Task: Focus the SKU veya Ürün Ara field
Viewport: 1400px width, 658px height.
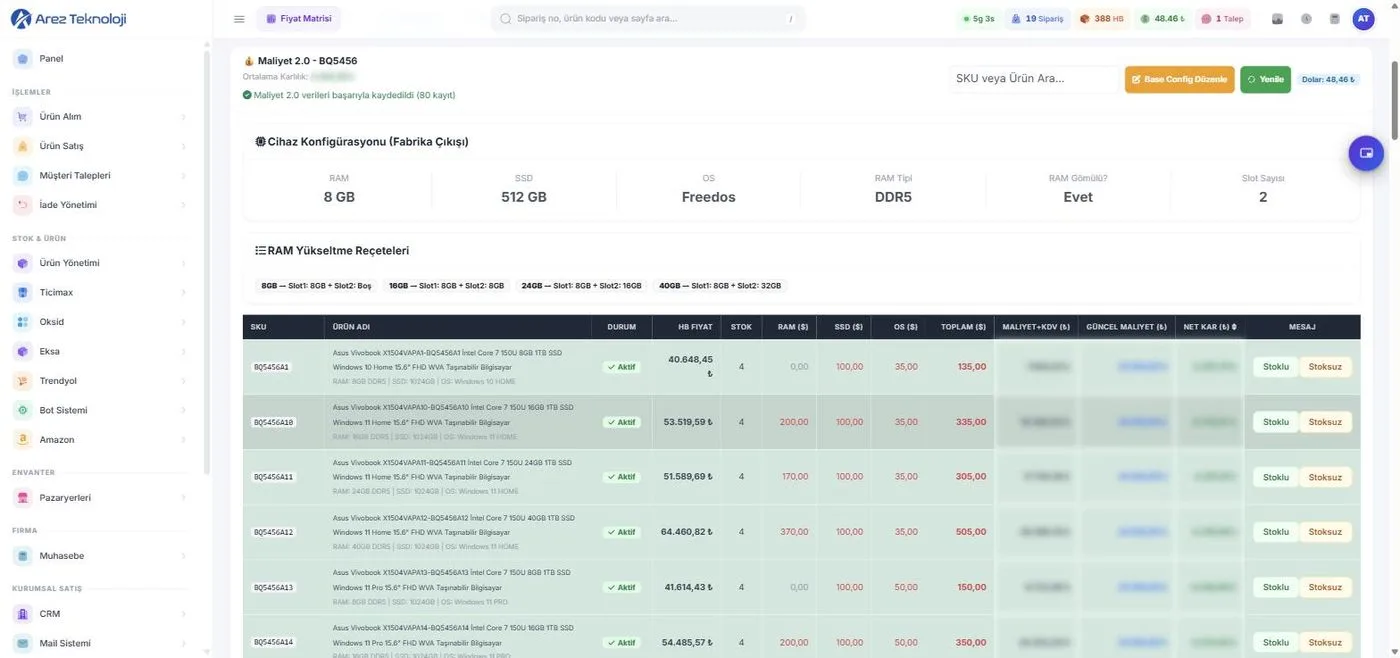Action: (1033, 79)
